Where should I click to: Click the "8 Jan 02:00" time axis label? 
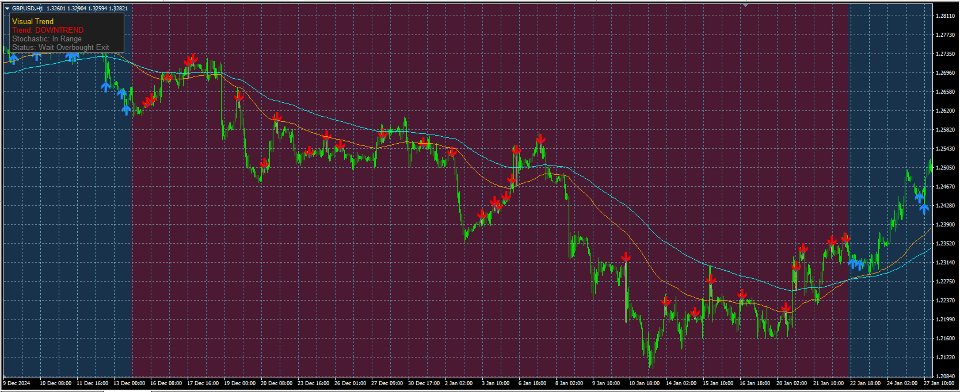coord(569,383)
